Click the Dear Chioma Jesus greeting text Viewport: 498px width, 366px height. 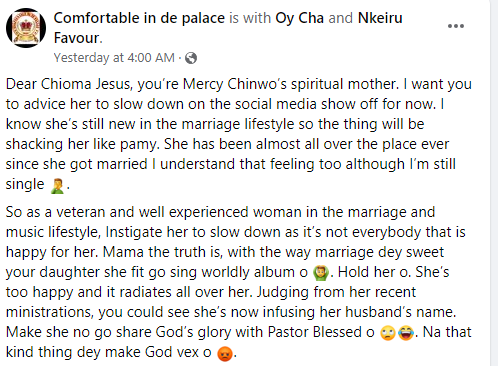[x=69, y=84]
